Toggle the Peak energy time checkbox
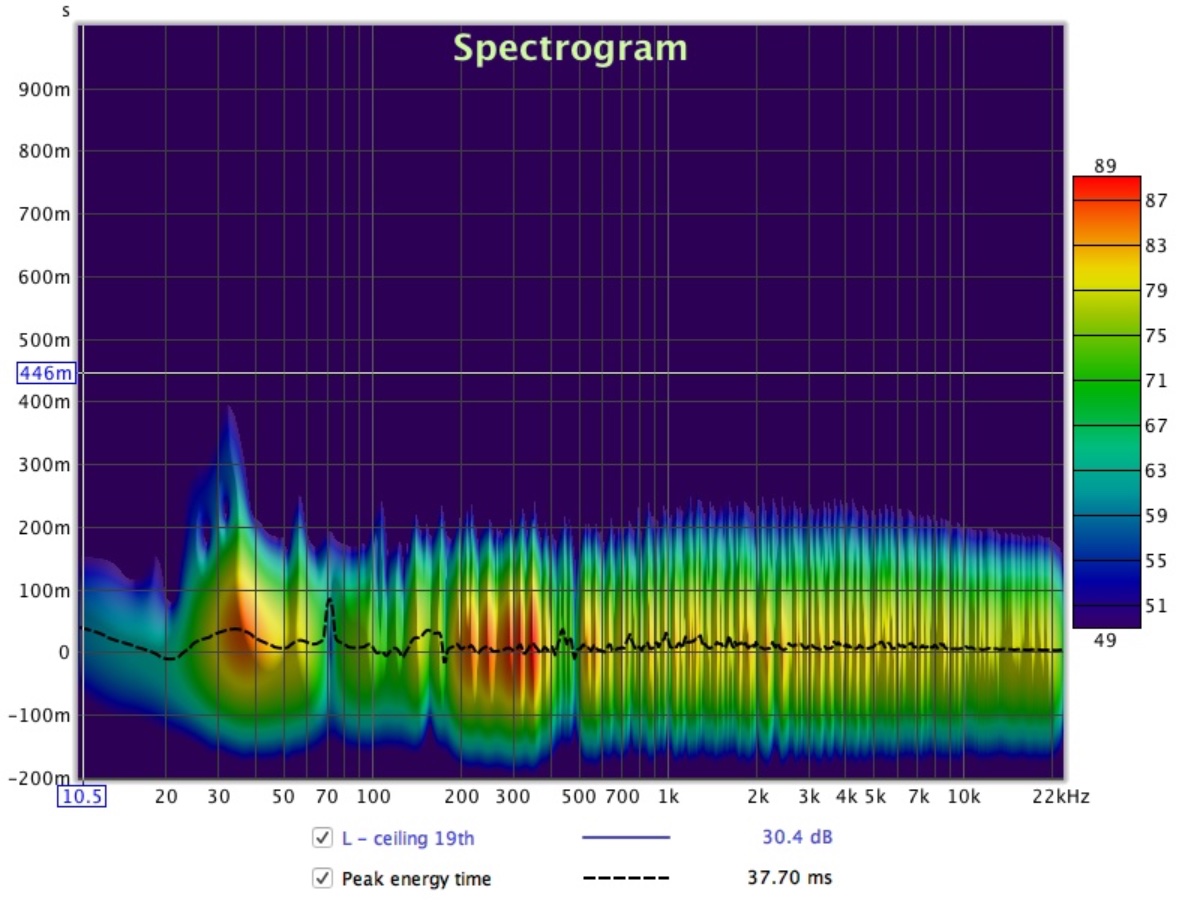Viewport: 1200px width, 902px height. coord(322,879)
